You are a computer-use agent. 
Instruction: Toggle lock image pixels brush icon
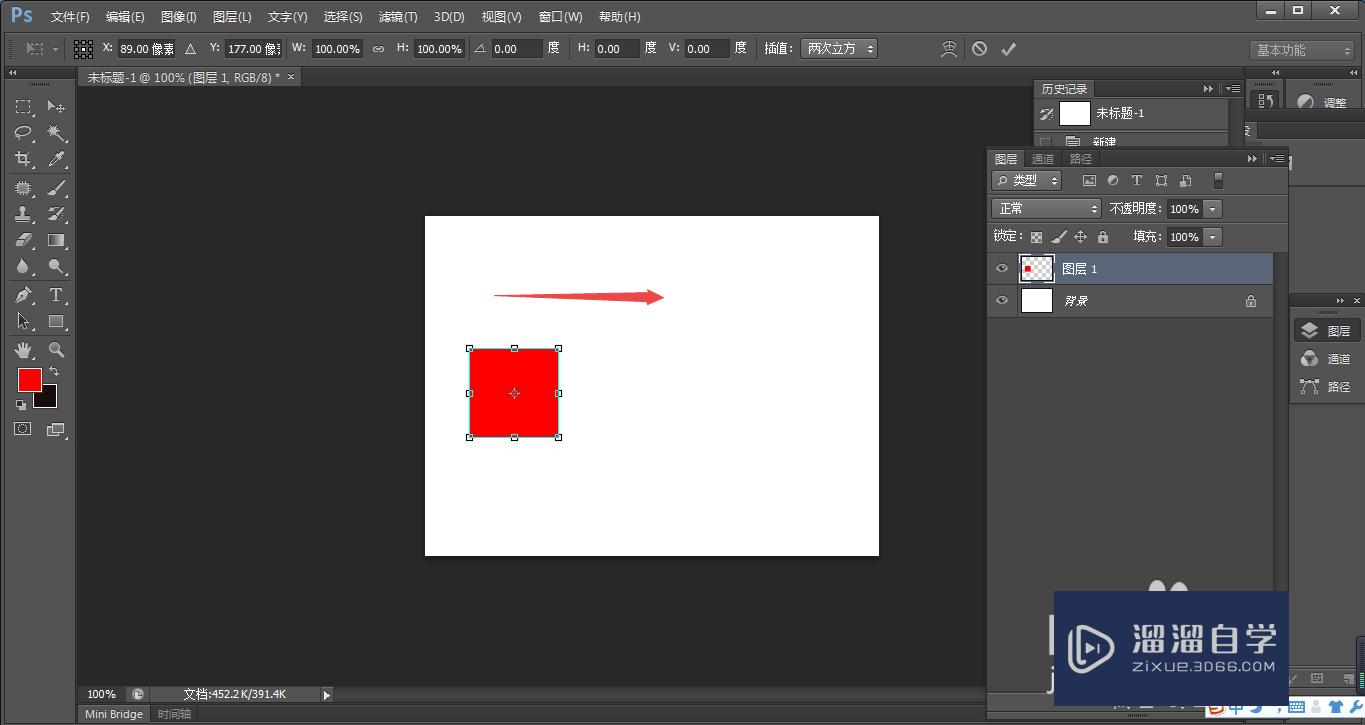click(x=1059, y=237)
